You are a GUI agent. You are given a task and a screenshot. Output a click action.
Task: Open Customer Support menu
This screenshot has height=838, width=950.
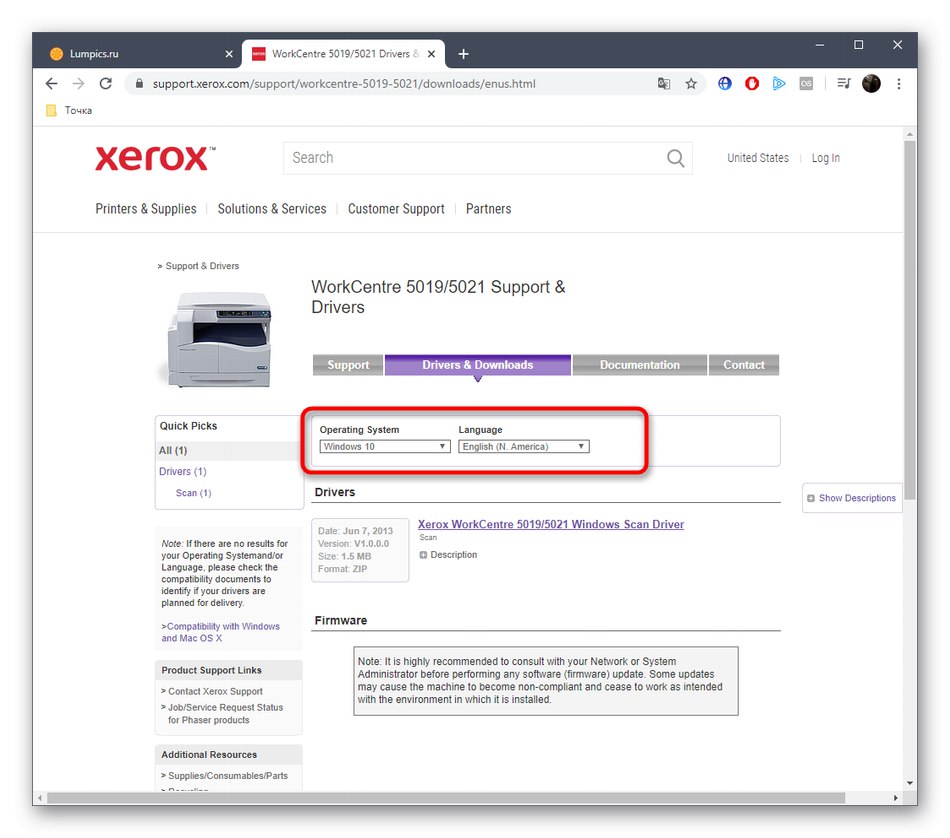pyautogui.click(x=396, y=209)
